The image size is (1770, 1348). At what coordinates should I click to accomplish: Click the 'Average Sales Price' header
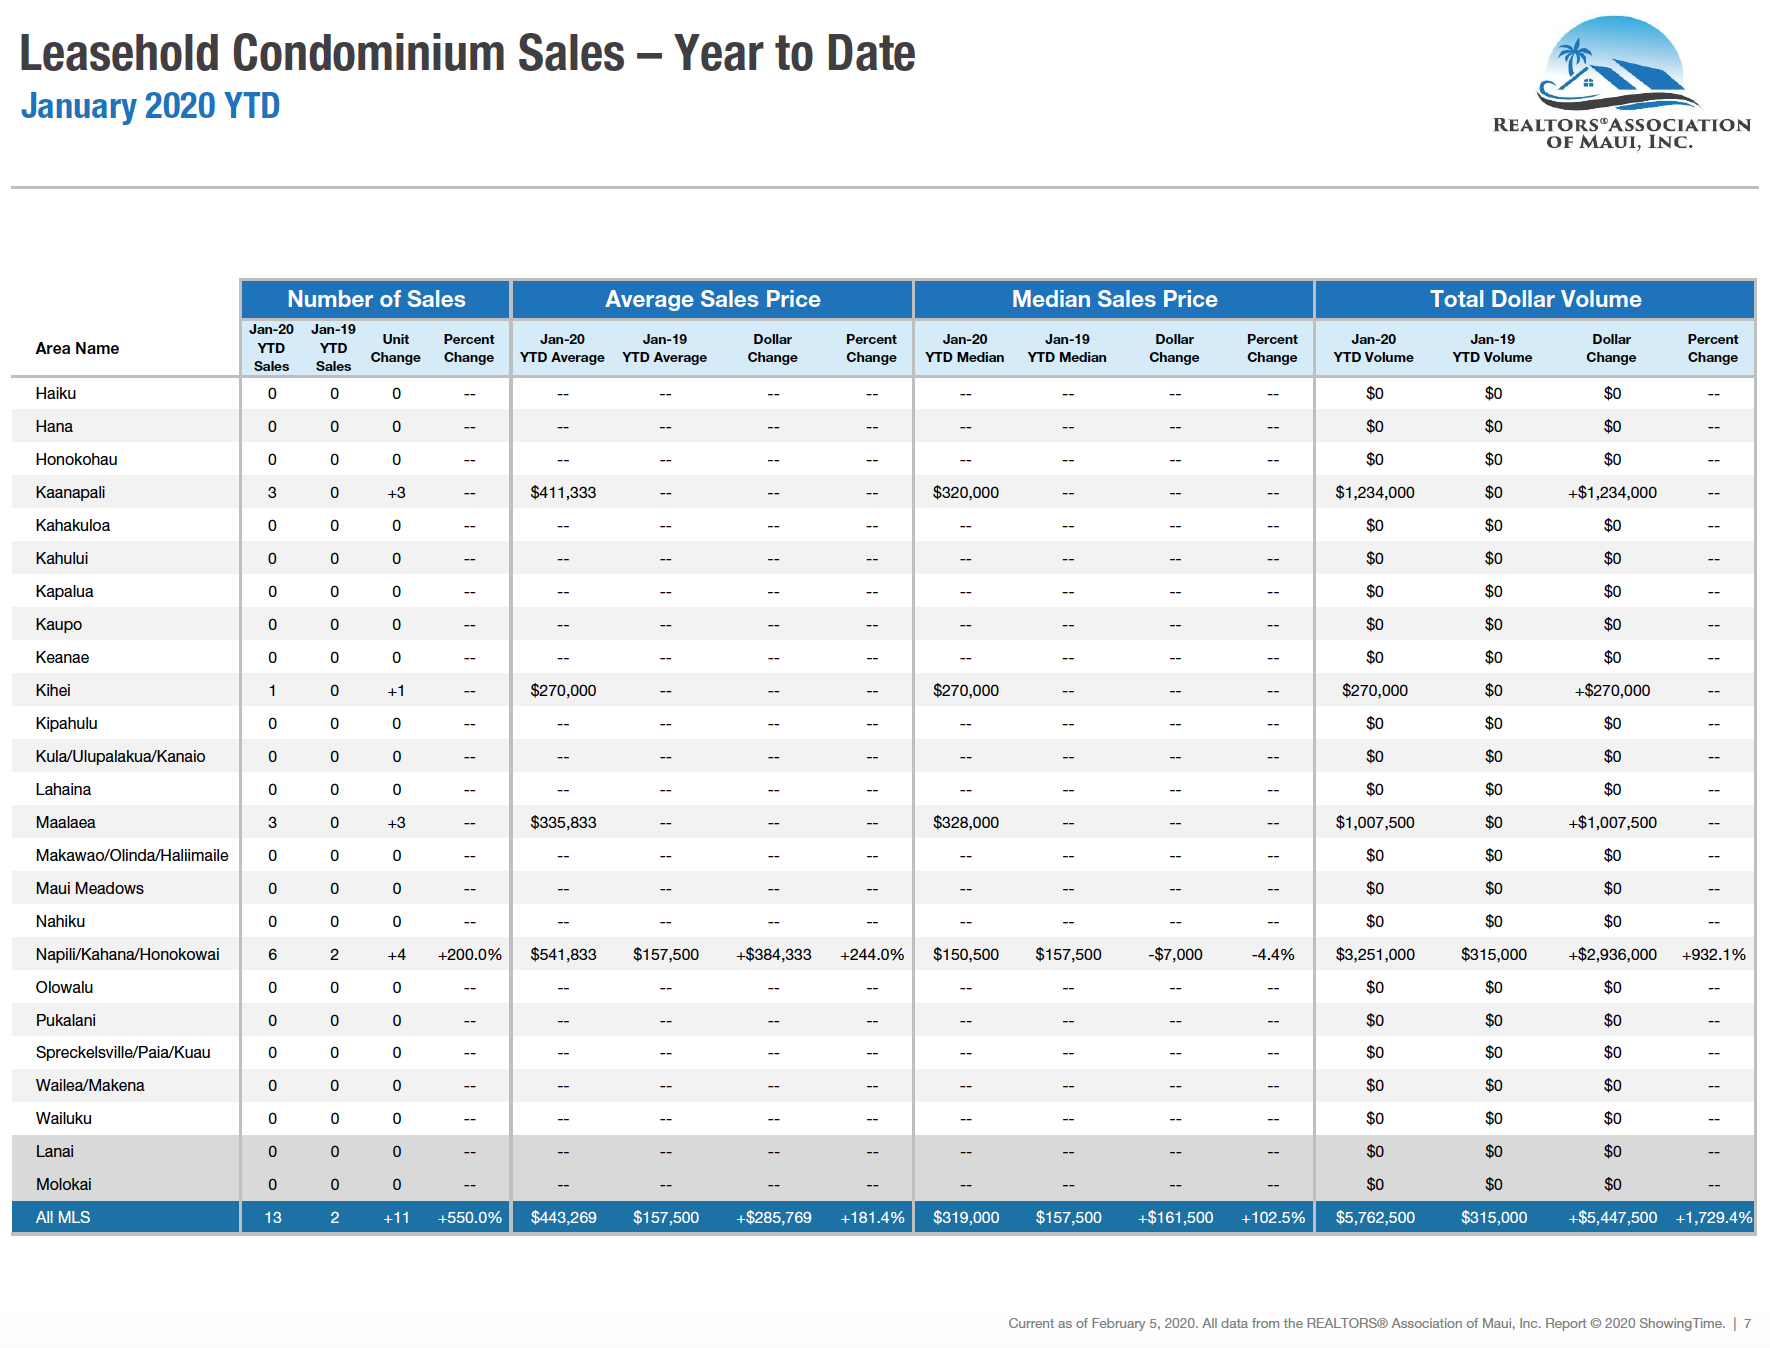click(712, 299)
